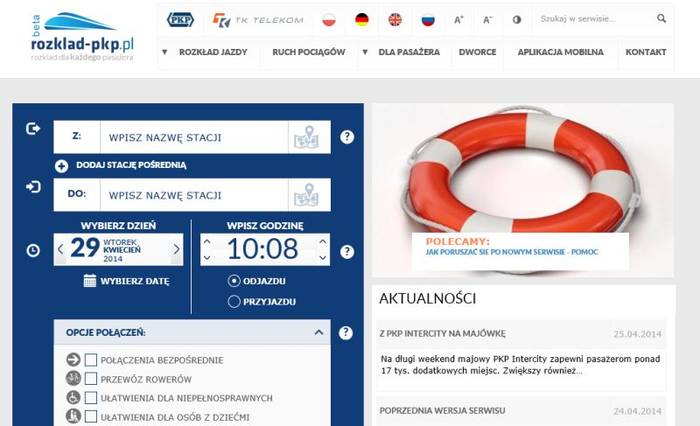Select the British flag for English
700x426 pixels.
coord(395,20)
